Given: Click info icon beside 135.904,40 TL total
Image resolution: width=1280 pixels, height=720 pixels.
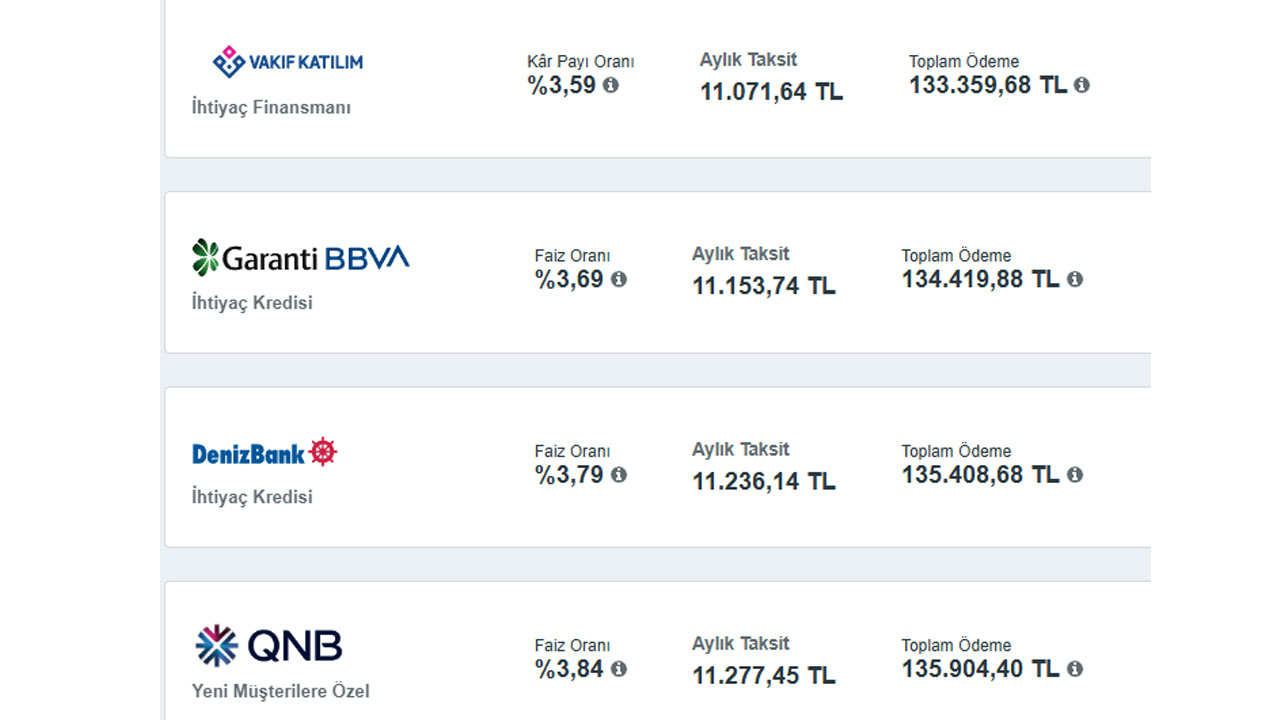Looking at the screenshot, I should 1074,668.
